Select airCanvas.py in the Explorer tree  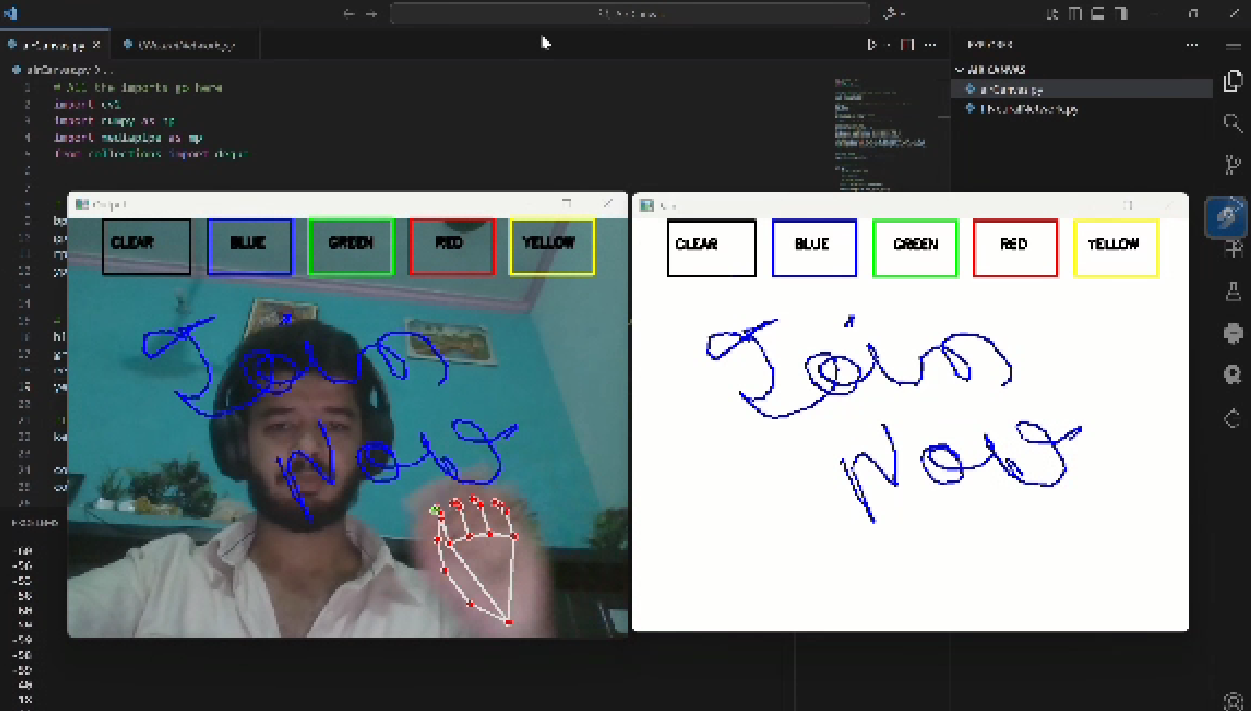[1012, 89]
